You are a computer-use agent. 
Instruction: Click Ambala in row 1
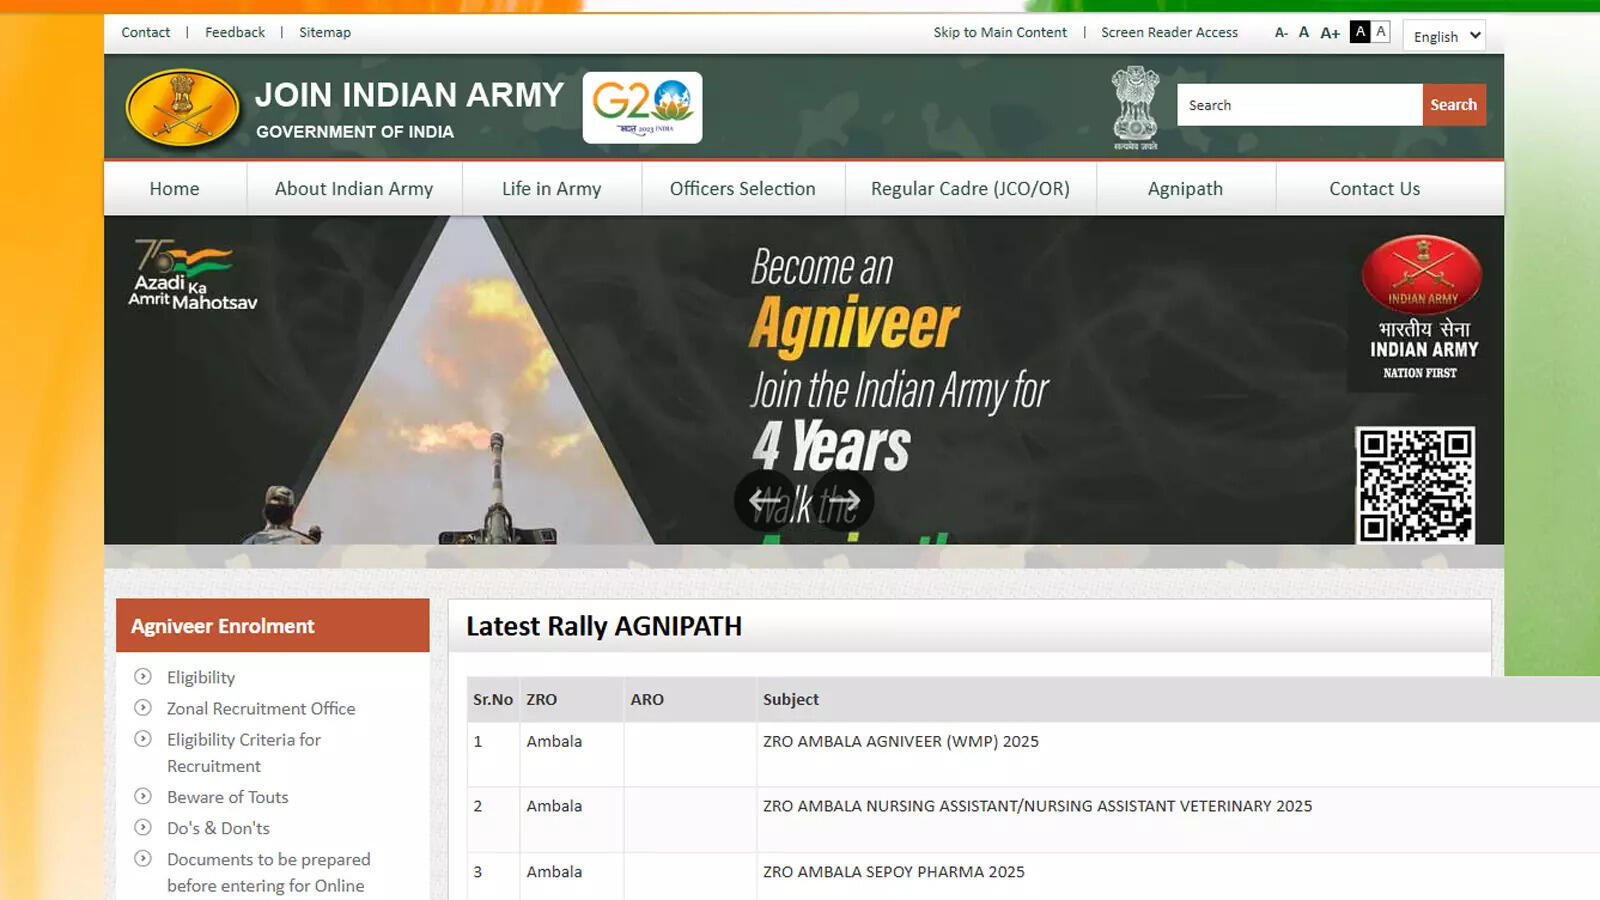pos(554,741)
